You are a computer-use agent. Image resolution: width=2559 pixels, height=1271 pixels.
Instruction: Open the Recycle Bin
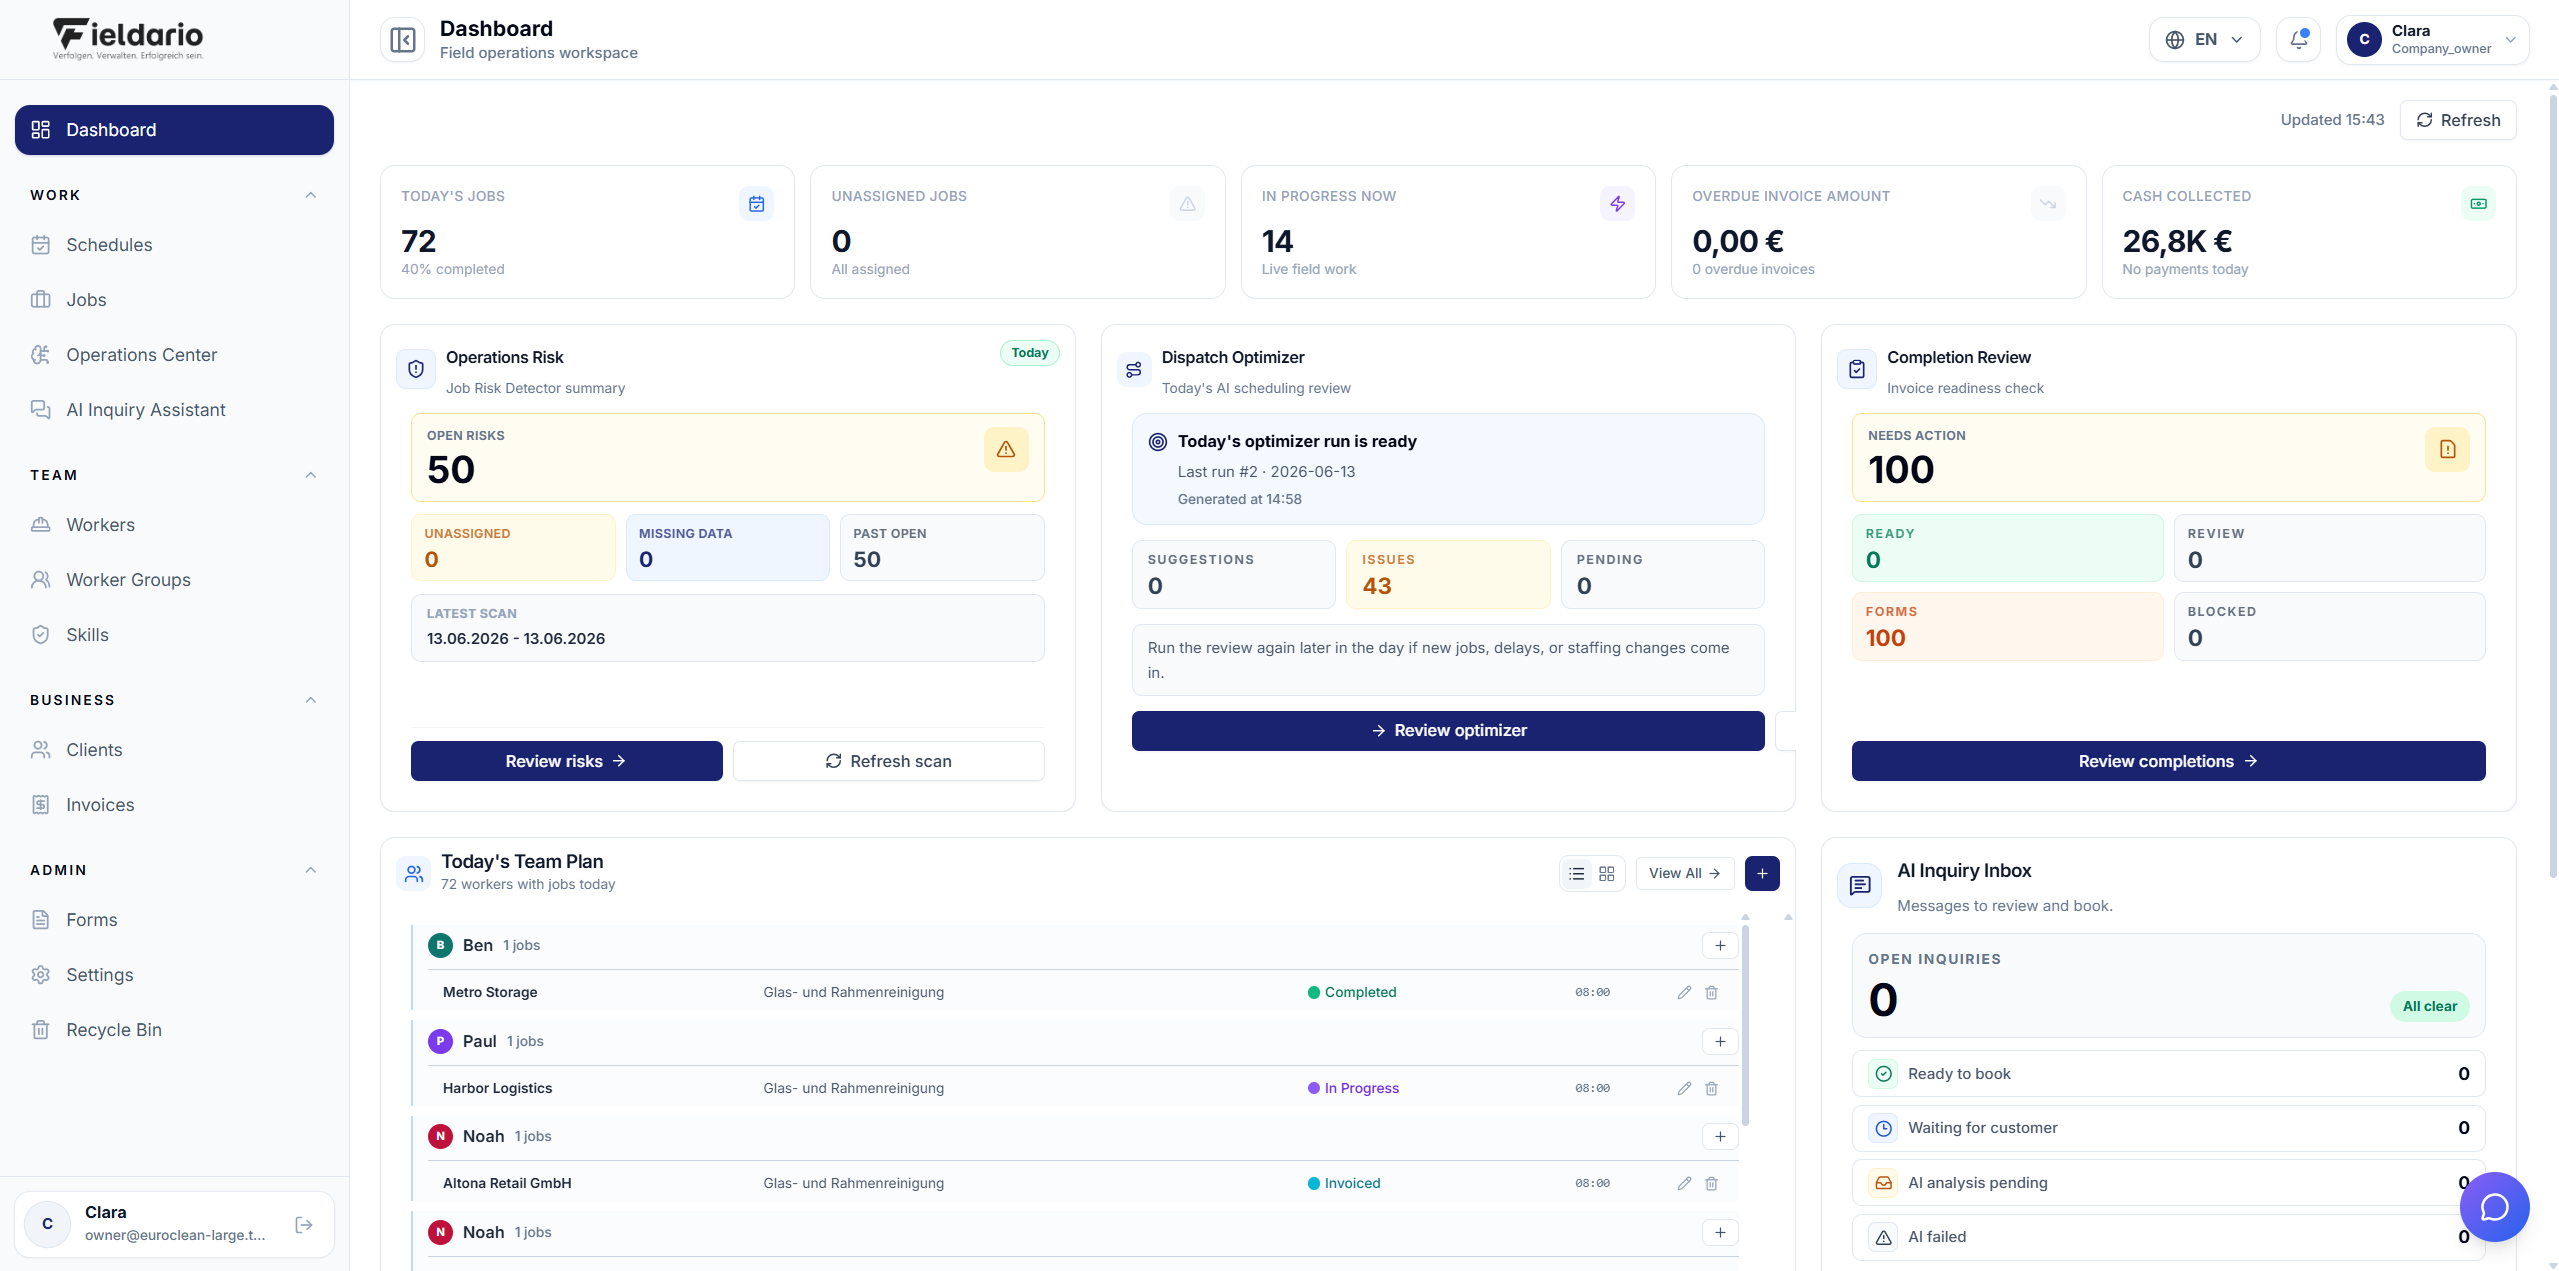click(x=174, y=1030)
